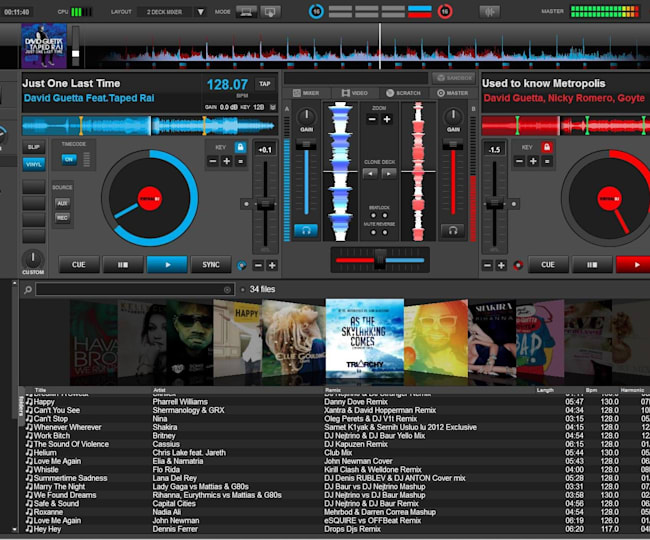
Task: Click left deck SYNC button
Action: (211, 264)
